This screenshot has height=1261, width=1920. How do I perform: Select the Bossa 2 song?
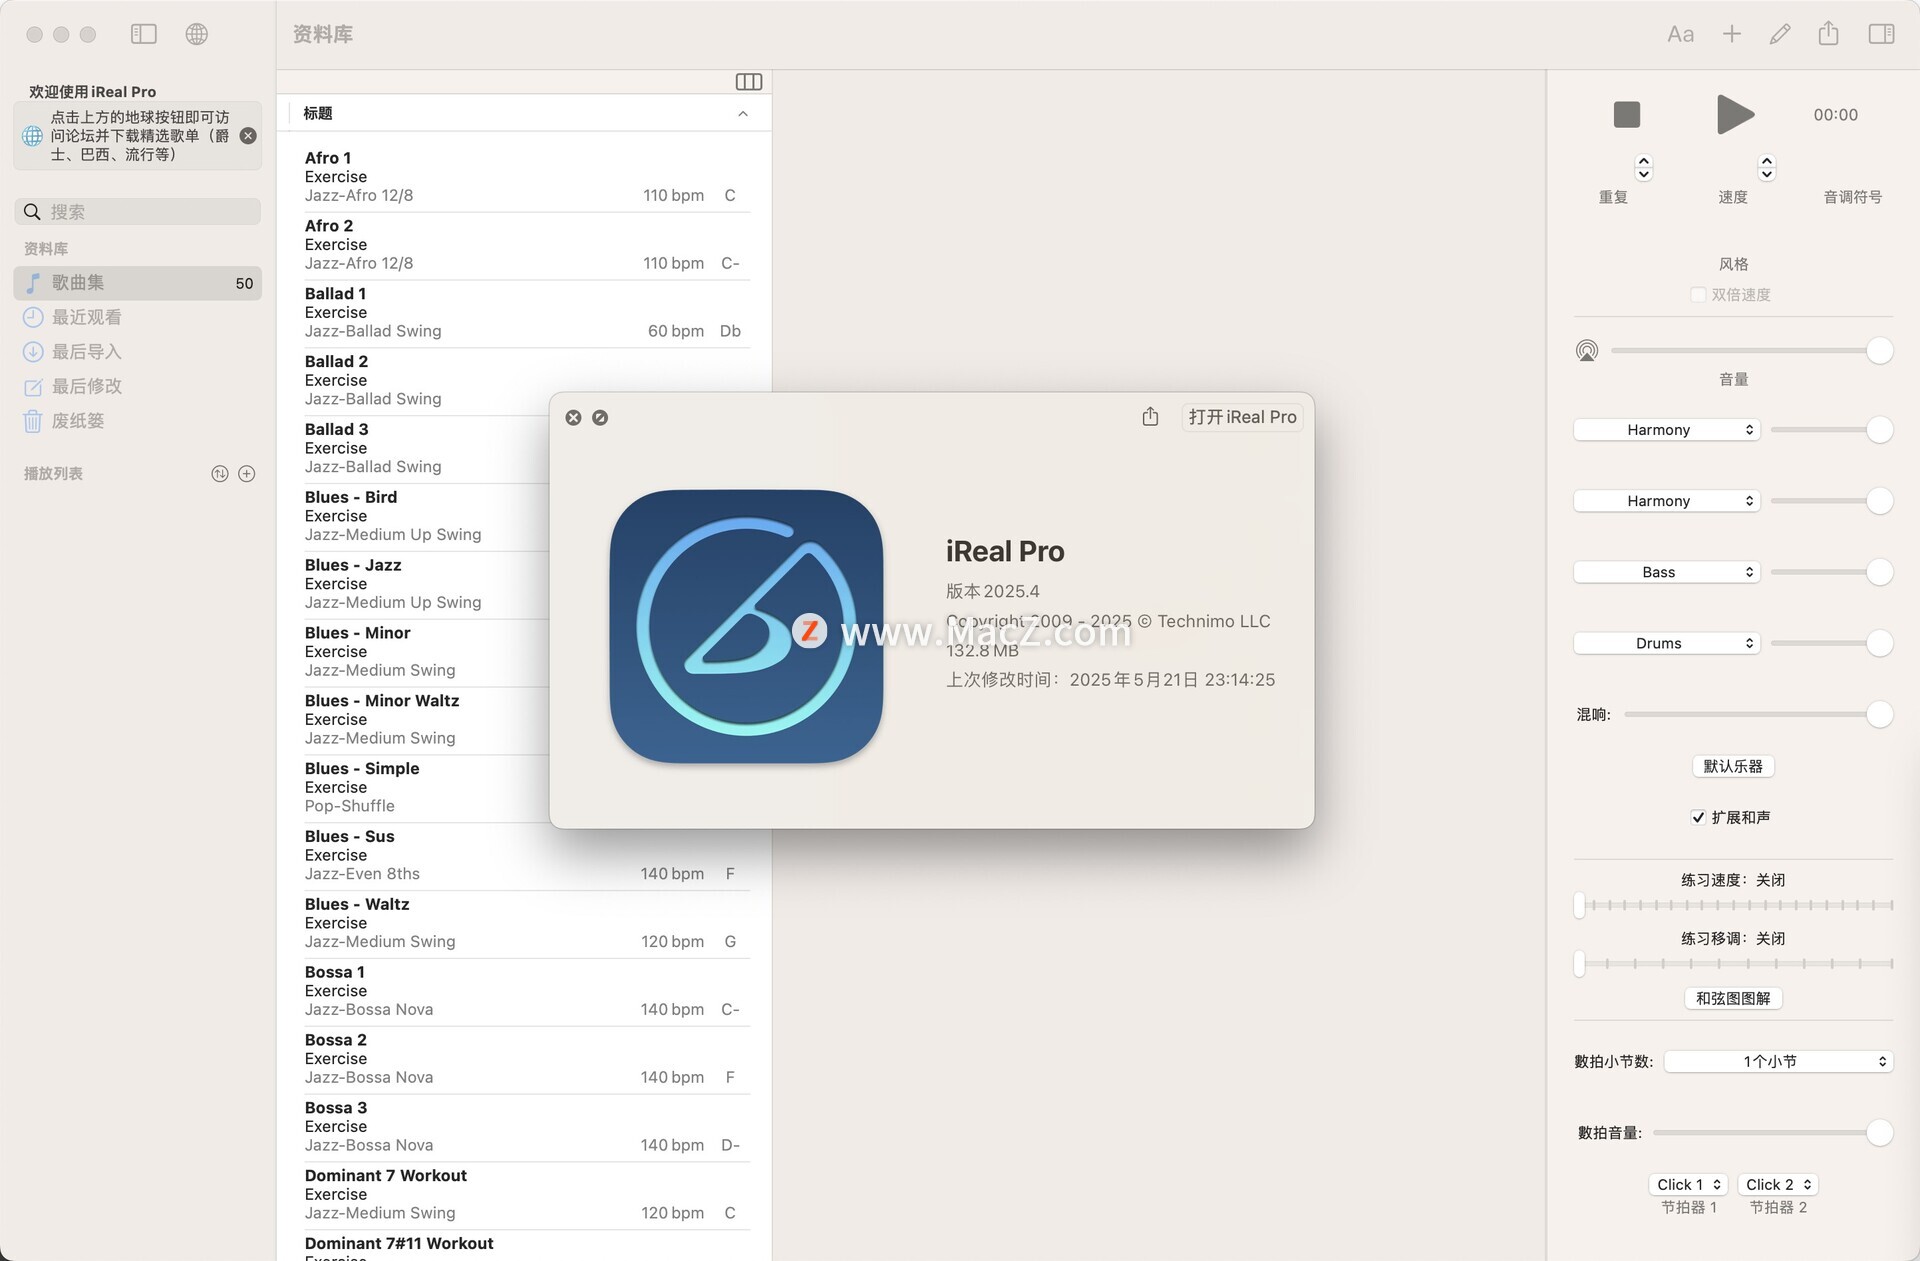pyautogui.click(x=524, y=1059)
